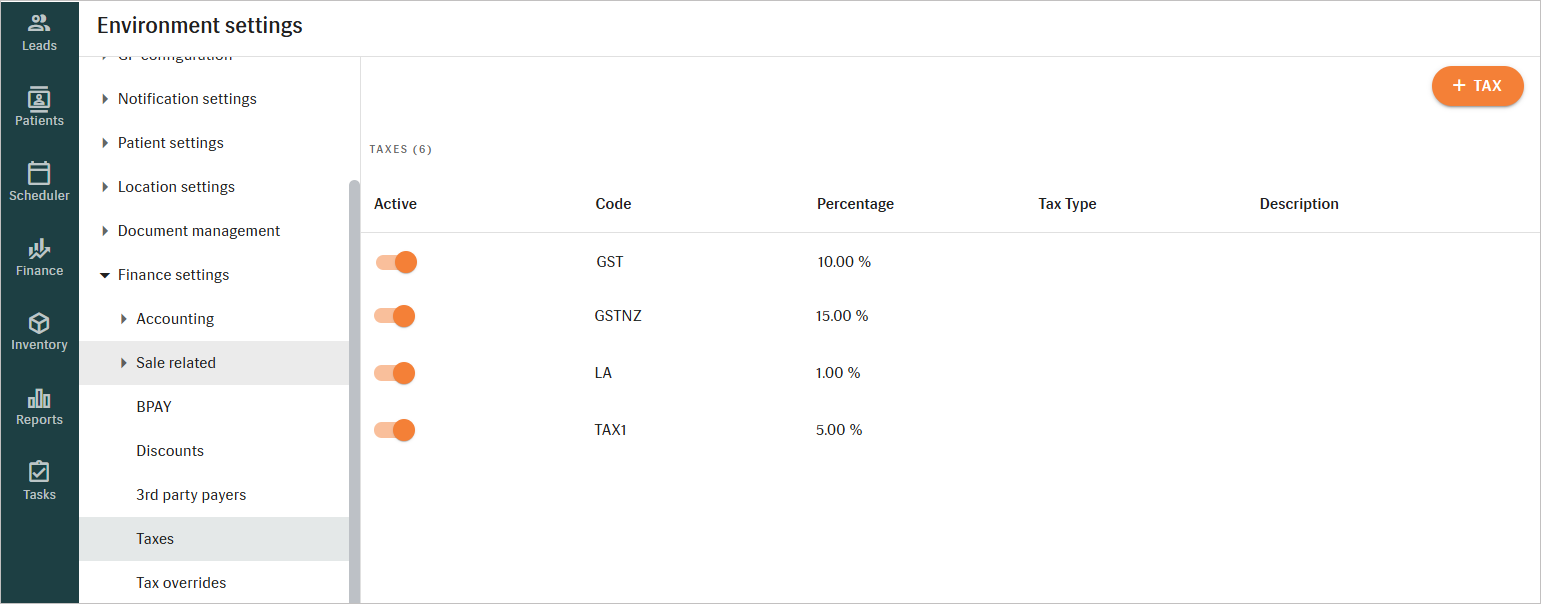
Task: Select Discounts in the settings tree
Action: click(170, 451)
